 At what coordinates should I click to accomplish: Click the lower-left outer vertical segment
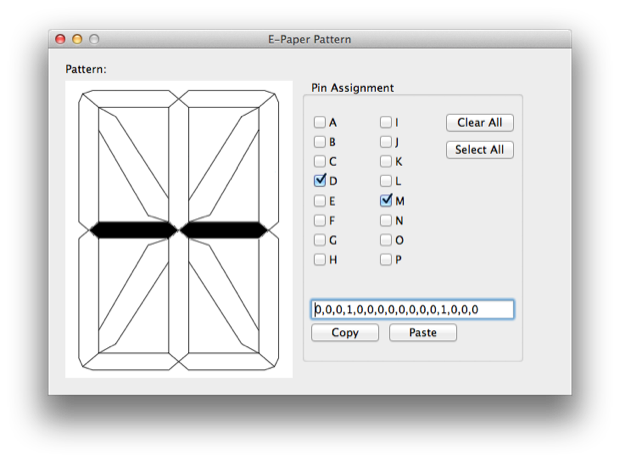(x=89, y=297)
